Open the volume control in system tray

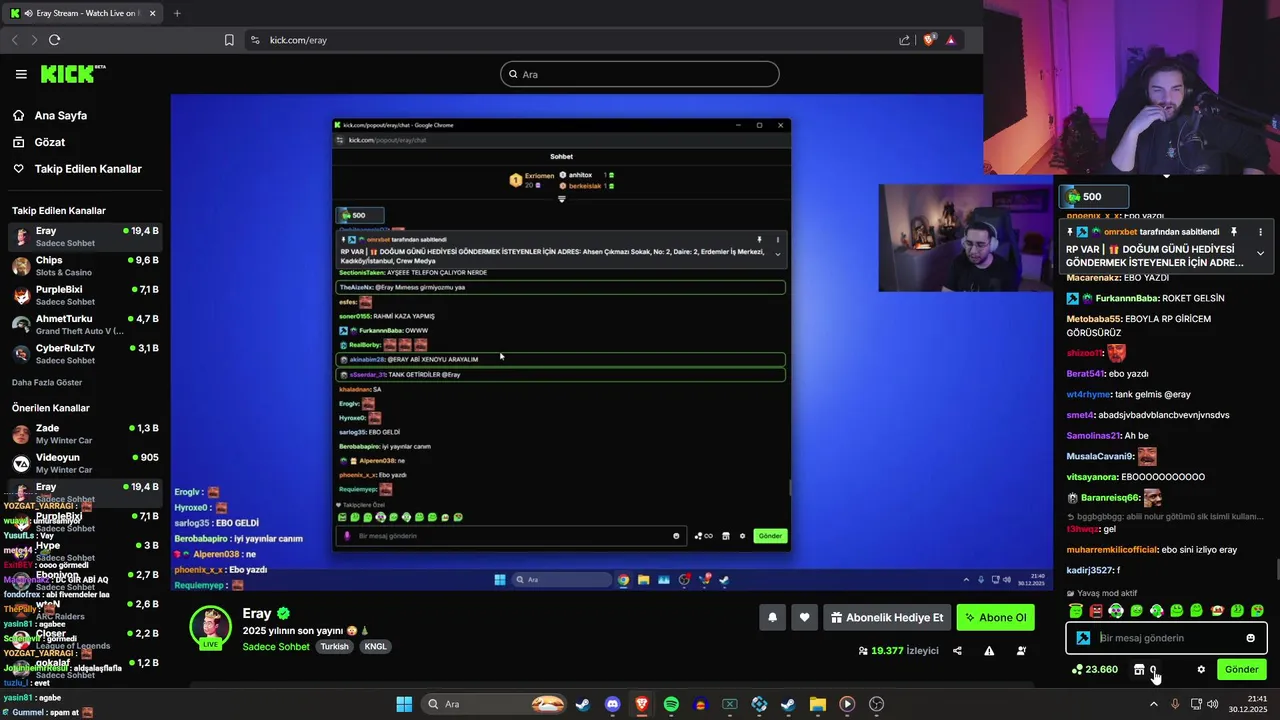1212,704
